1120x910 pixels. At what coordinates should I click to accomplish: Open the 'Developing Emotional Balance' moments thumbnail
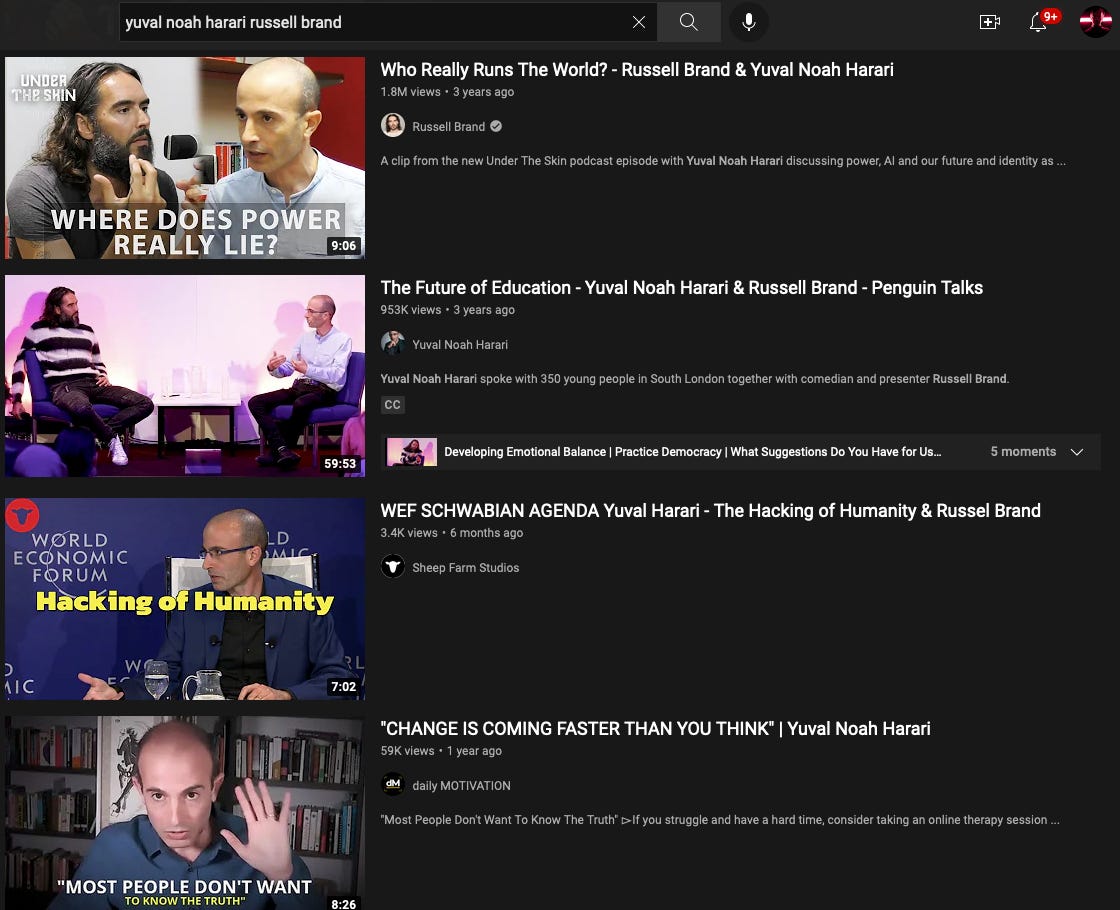411,452
